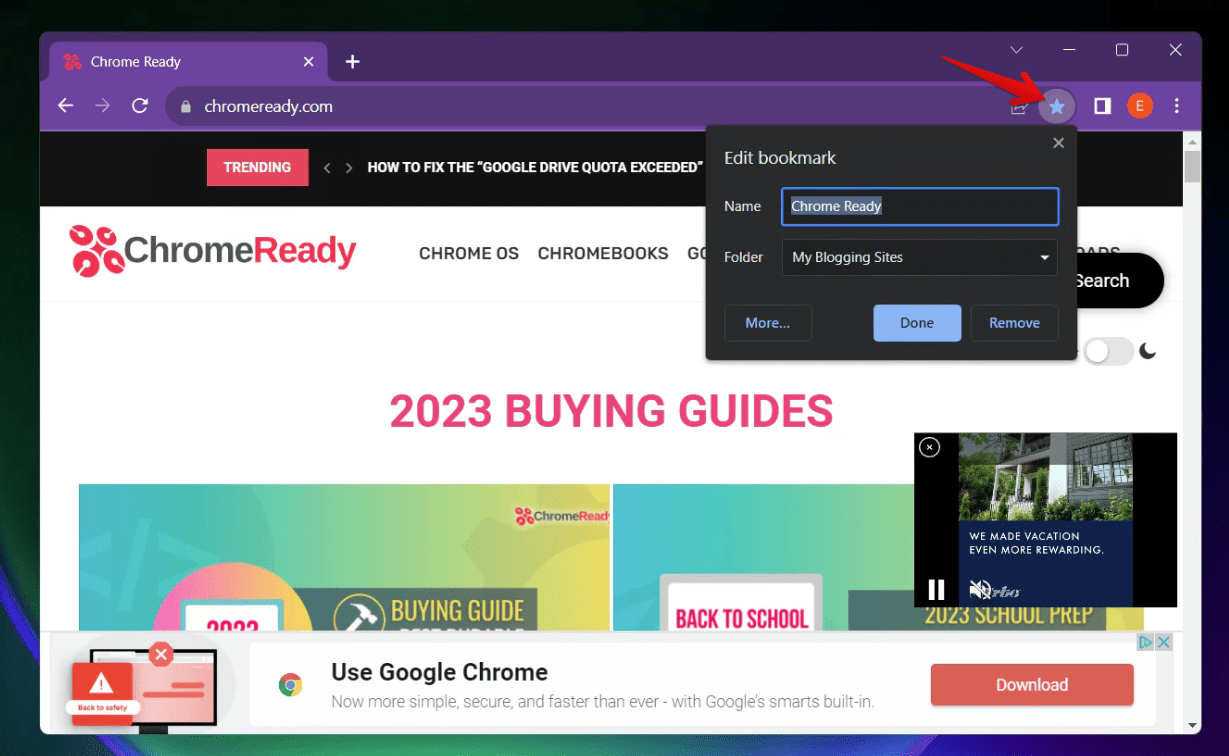Viewport: 1229px width, 756px height.
Task: Open the browser side panel icon
Action: click(1102, 106)
